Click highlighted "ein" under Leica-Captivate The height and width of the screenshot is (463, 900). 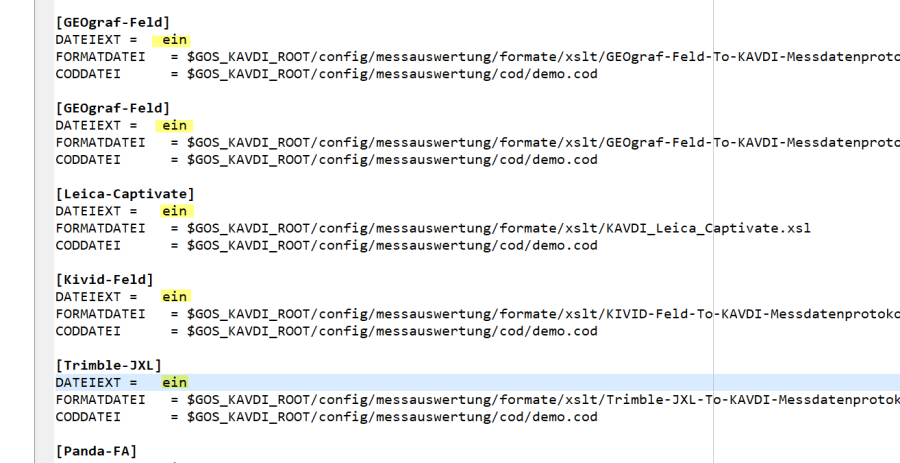click(x=174, y=211)
